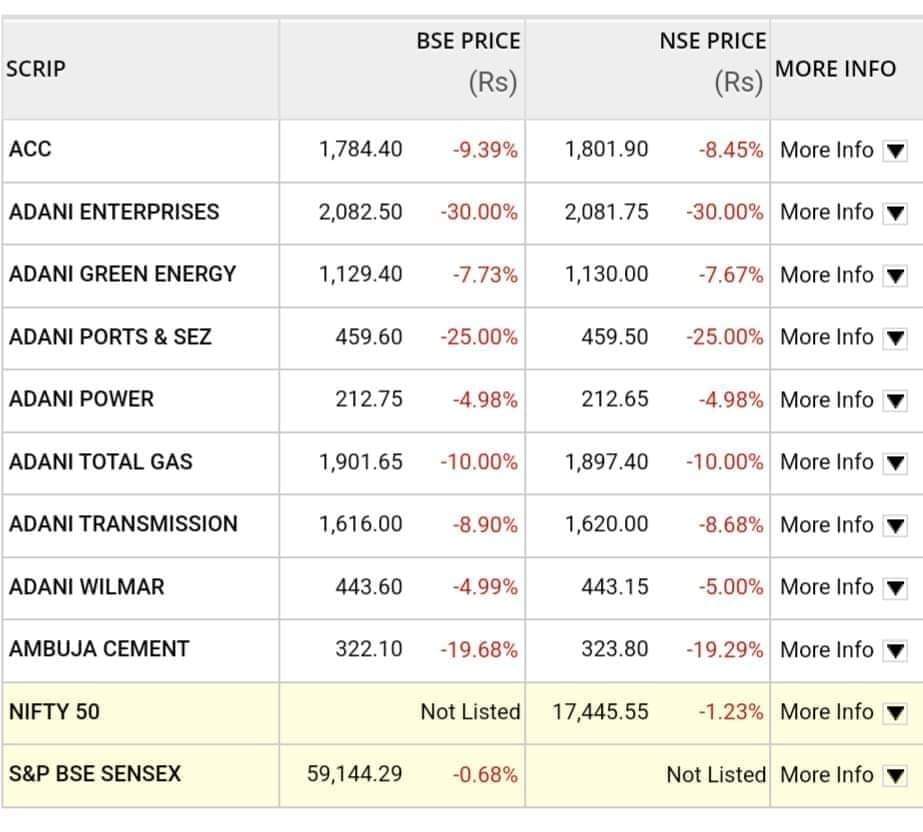Open Adani Green Energy More Info dropdown arrow
923x832 pixels.
click(896, 276)
